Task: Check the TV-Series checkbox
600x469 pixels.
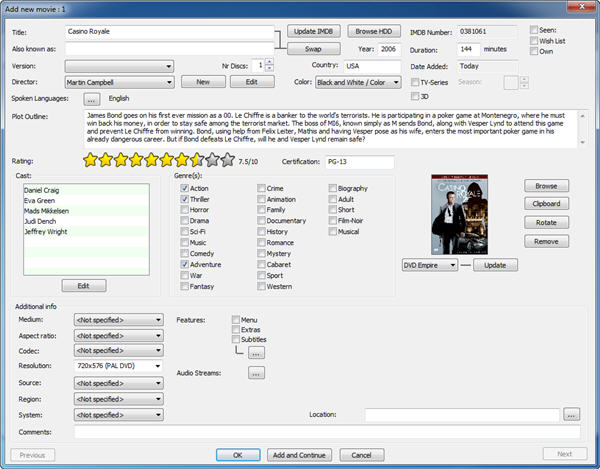Action: (415, 81)
